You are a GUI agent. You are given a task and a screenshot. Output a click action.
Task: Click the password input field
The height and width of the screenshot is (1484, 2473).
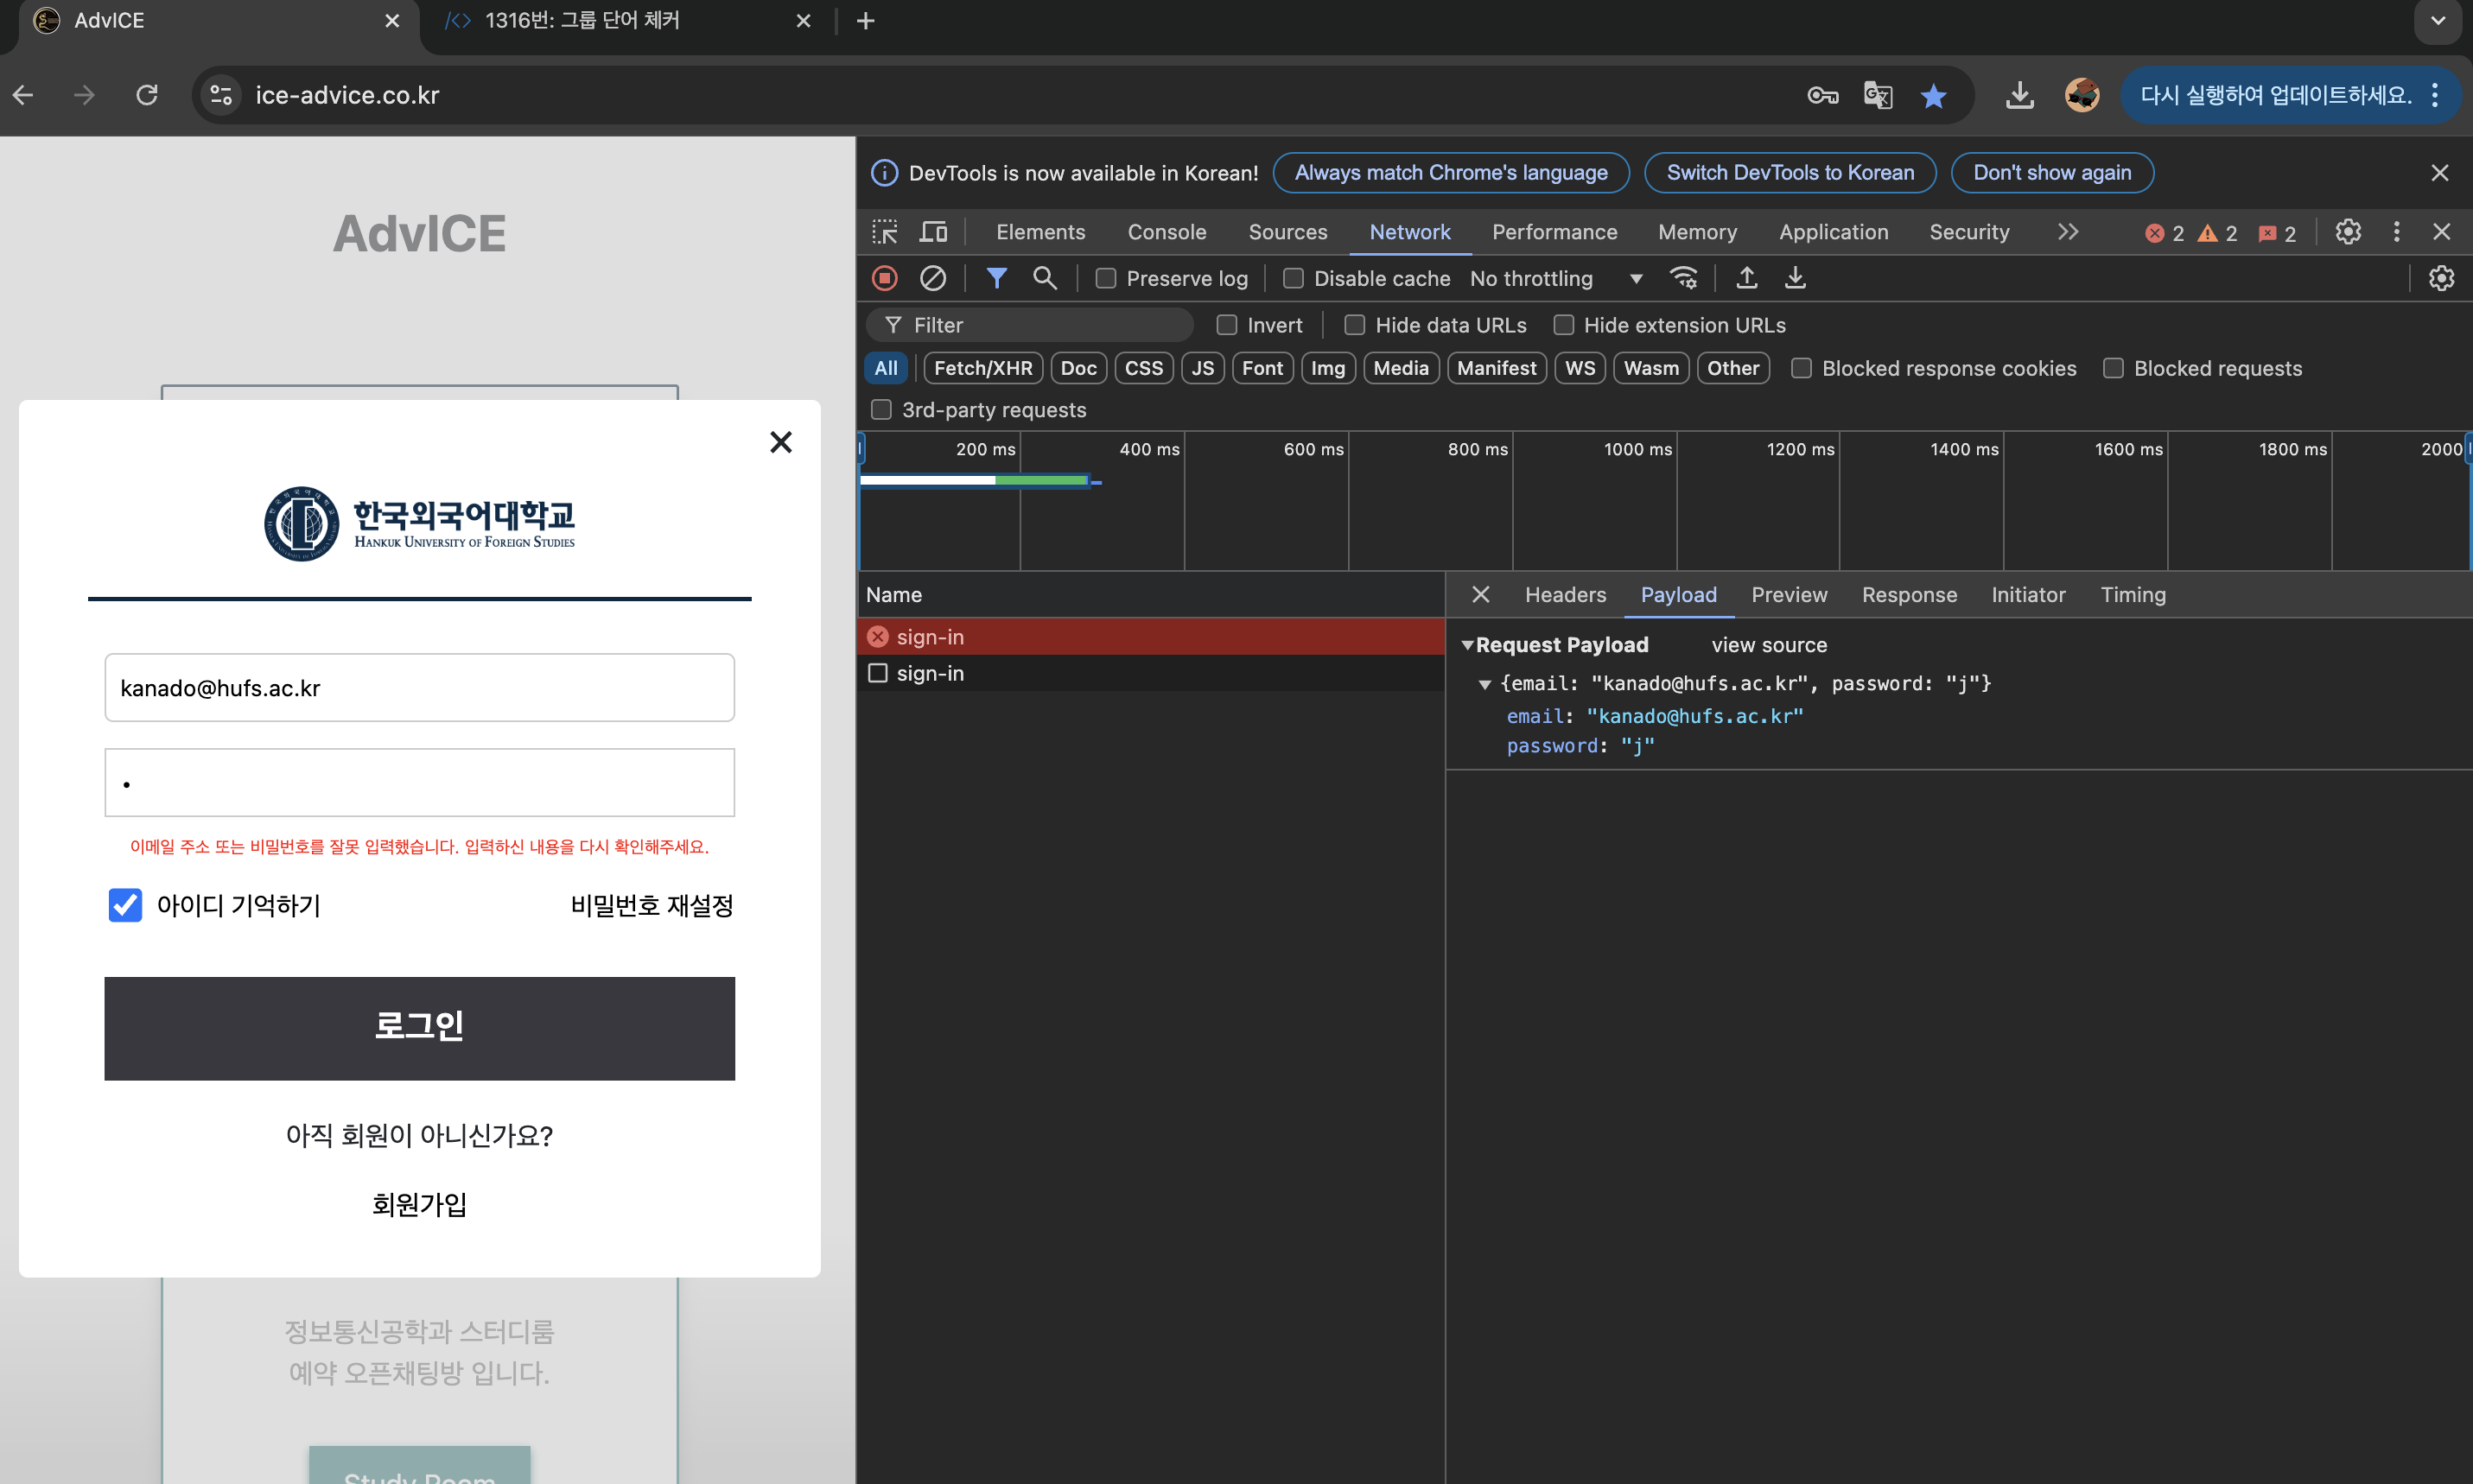click(x=419, y=783)
